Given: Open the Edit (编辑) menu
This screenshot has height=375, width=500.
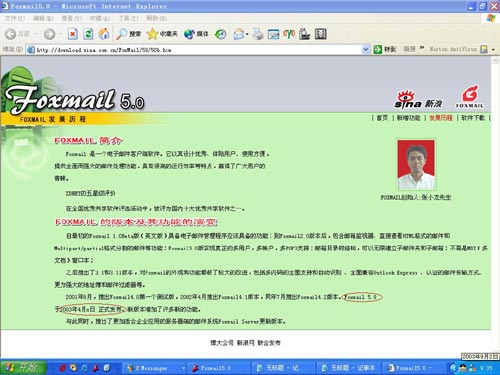Looking at the screenshot, I should pyautogui.click(x=43, y=18).
